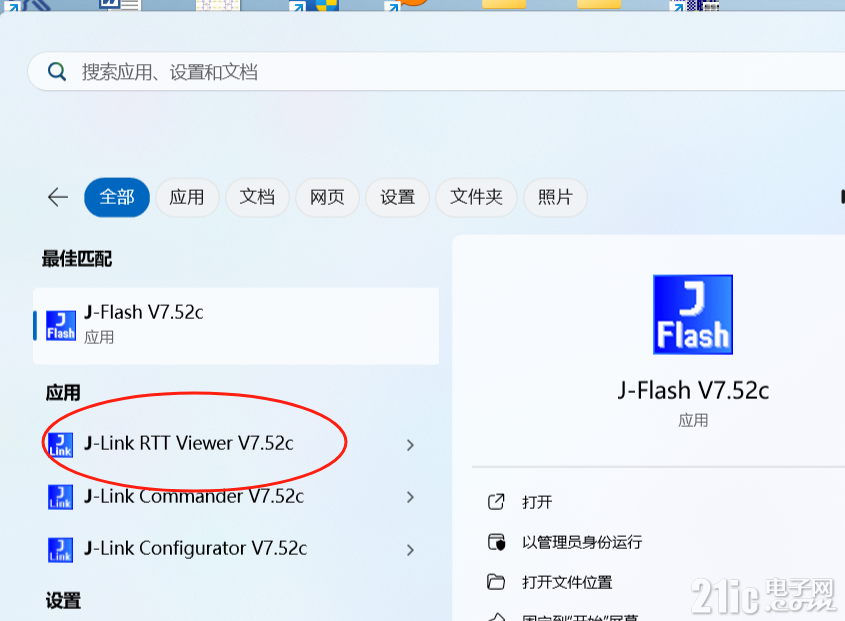Launch J-Link Configurator V7.52c
Image resolution: width=845 pixels, height=621 pixels.
(196, 548)
